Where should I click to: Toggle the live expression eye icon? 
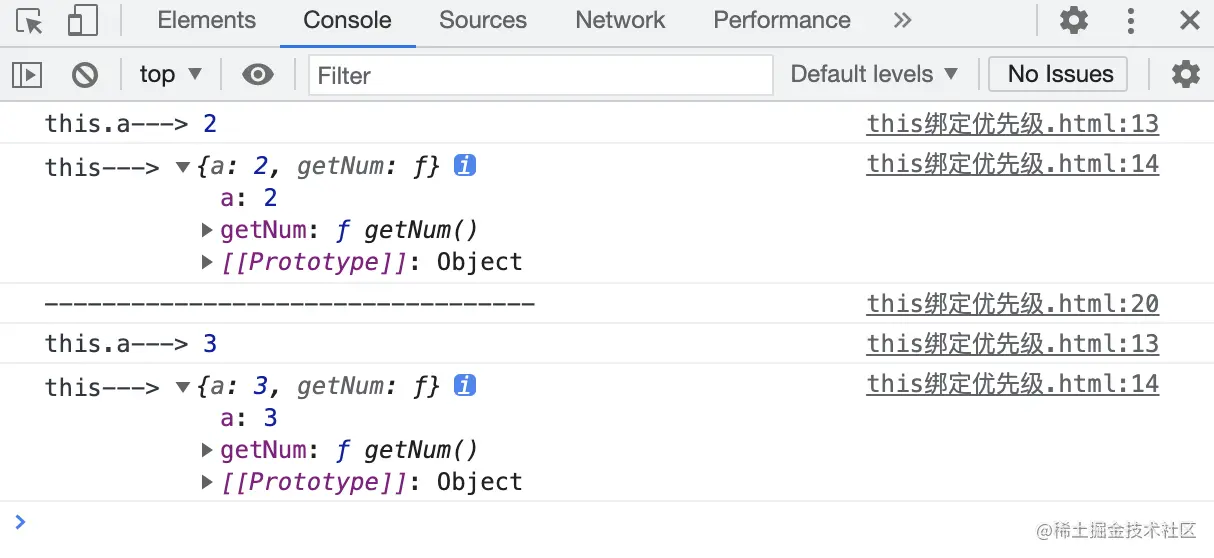tap(258, 74)
